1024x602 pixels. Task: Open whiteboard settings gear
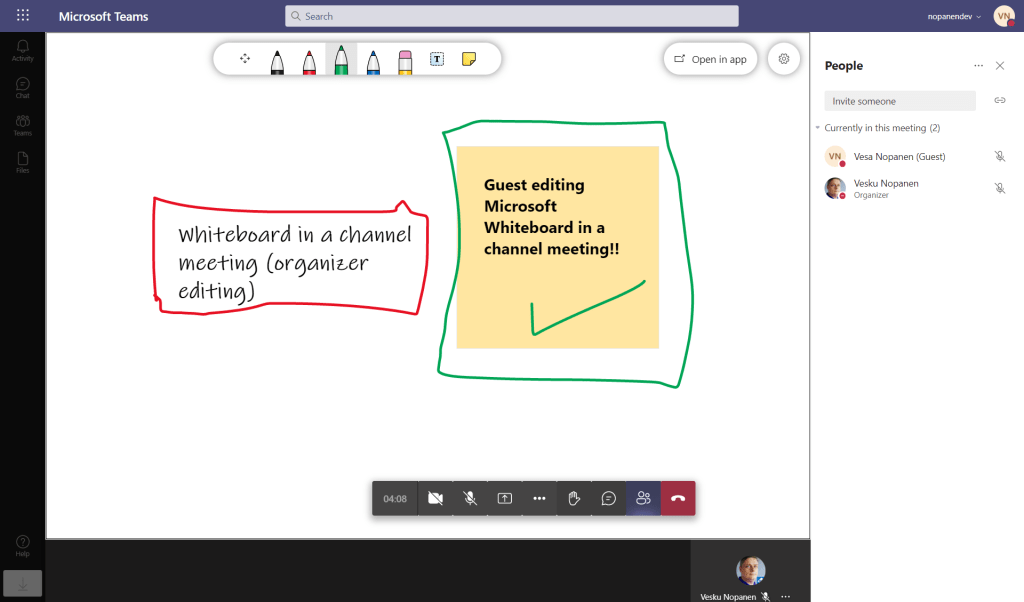(784, 59)
